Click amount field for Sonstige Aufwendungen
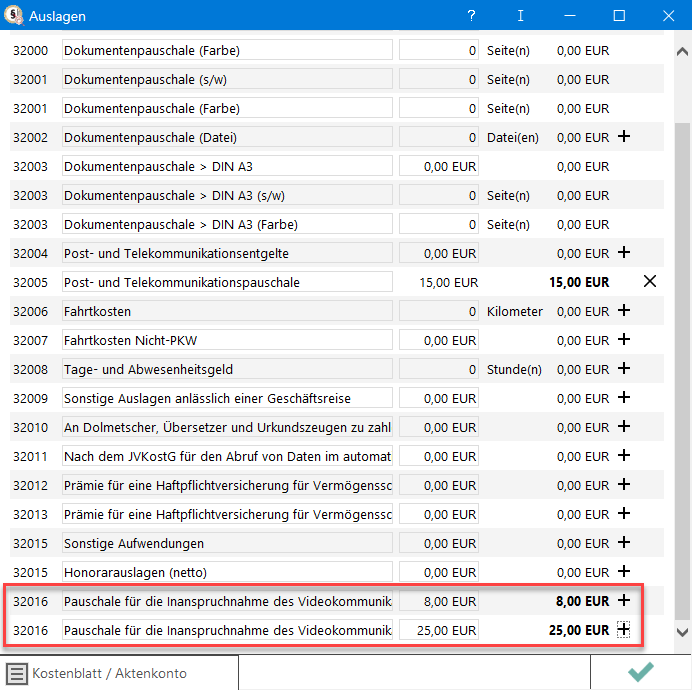This screenshot has width=692, height=690. (x=439, y=543)
